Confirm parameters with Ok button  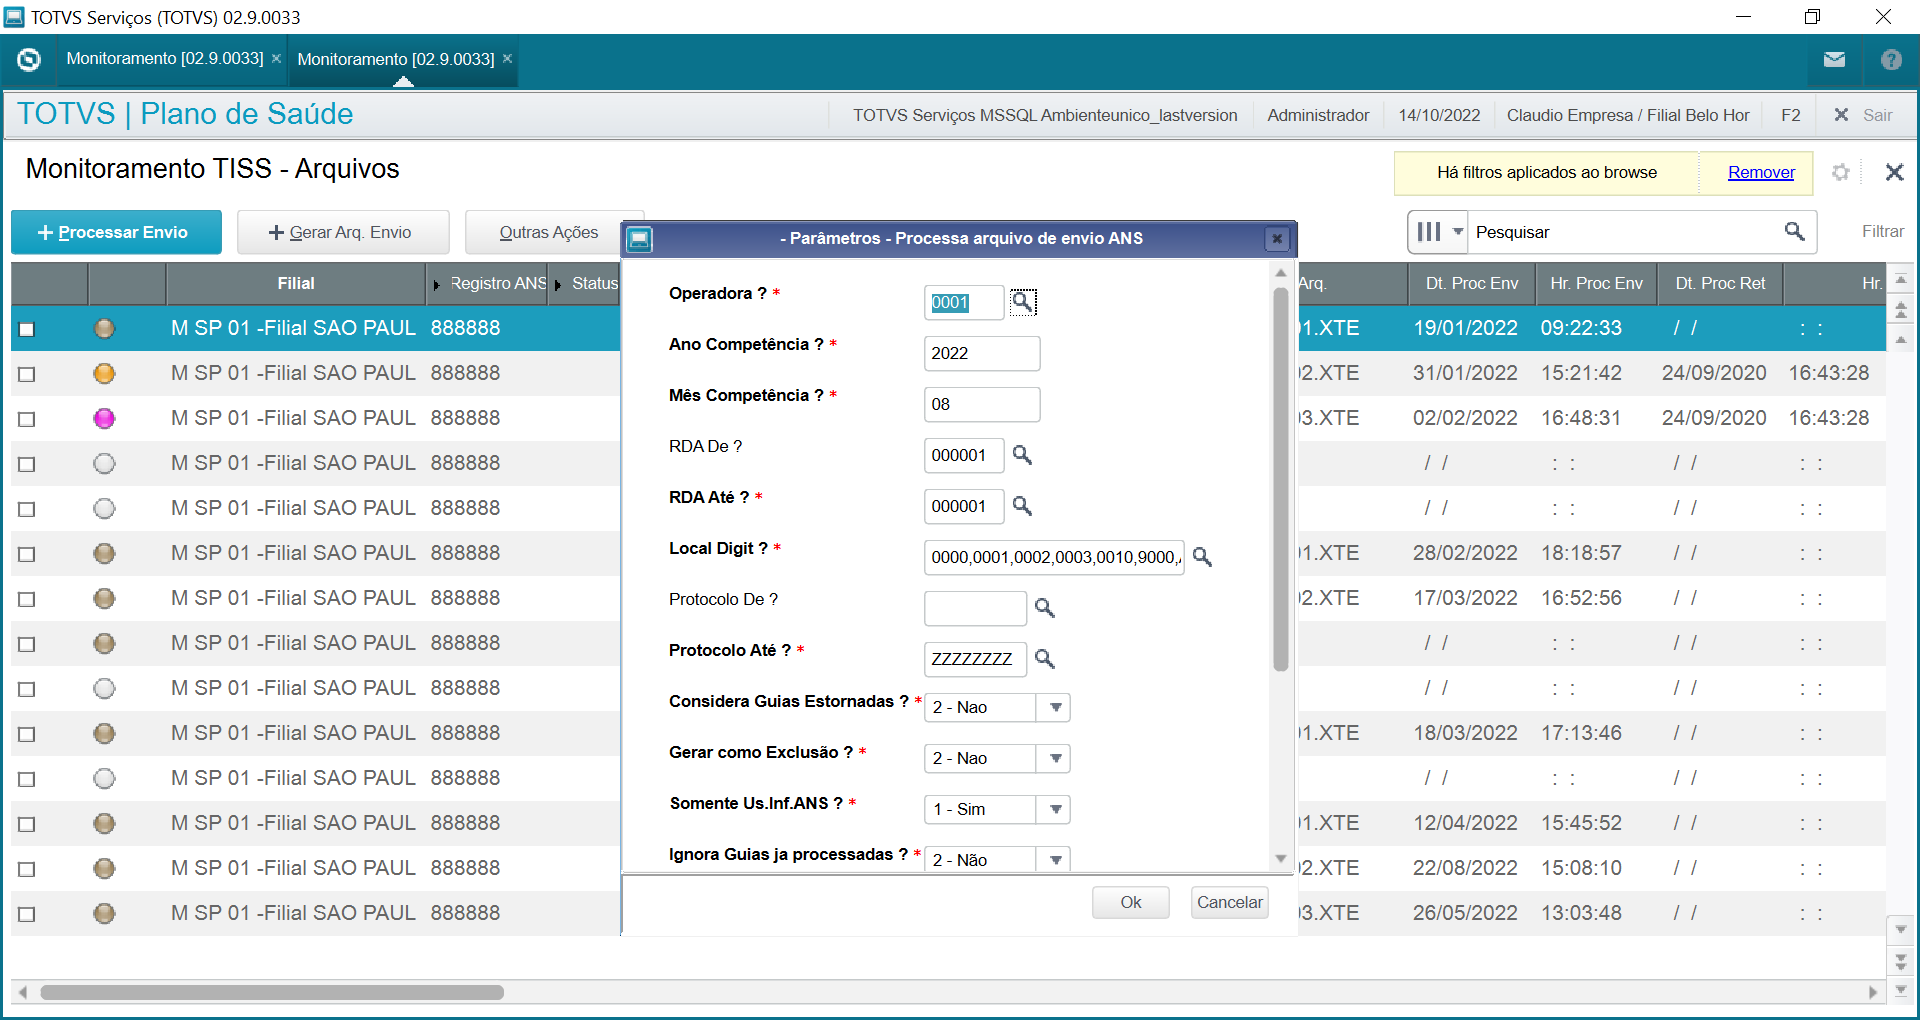point(1131,902)
